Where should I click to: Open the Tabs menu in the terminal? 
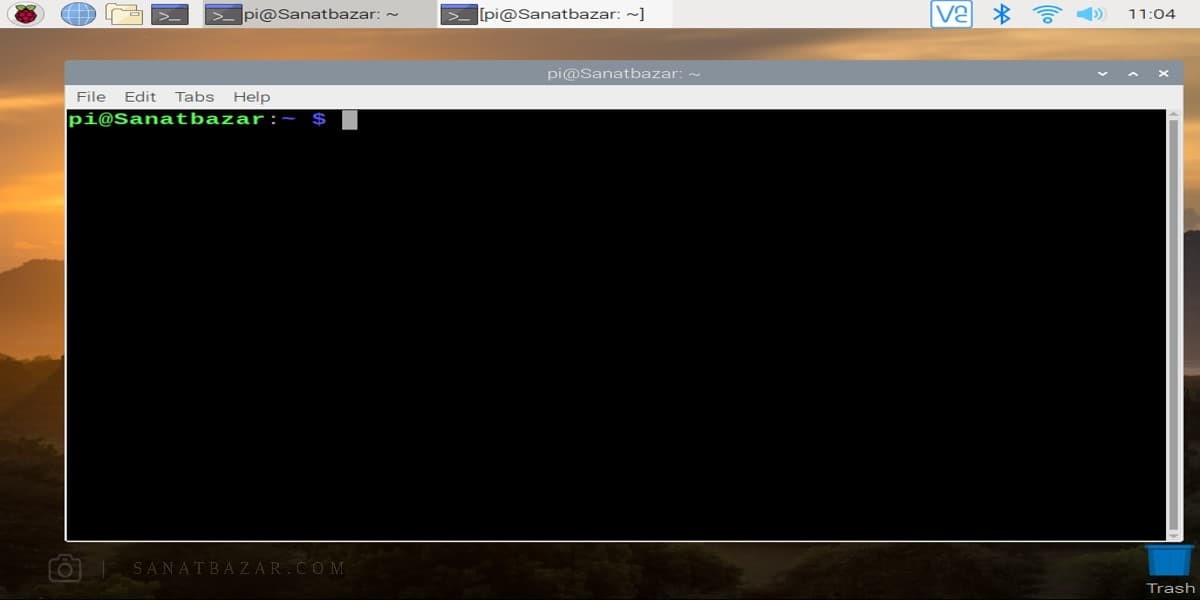tap(194, 96)
